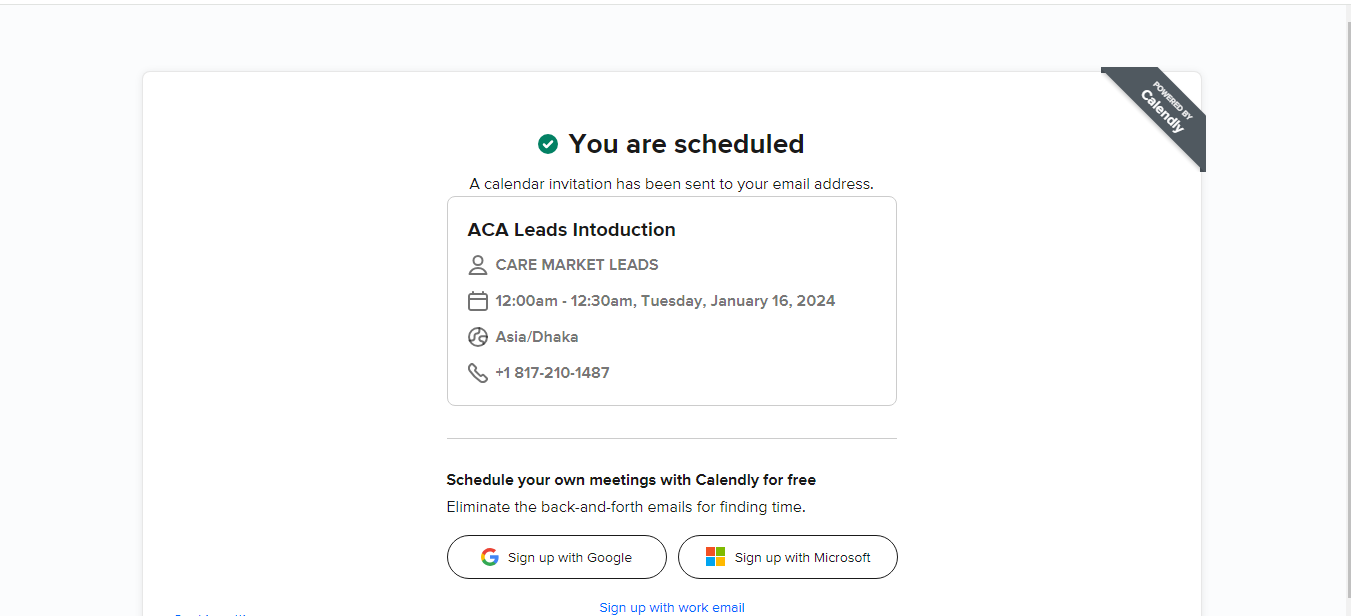Click the ACA Leads Intoduction event title
Image resolution: width=1351 pixels, height=616 pixels.
point(572,230)
